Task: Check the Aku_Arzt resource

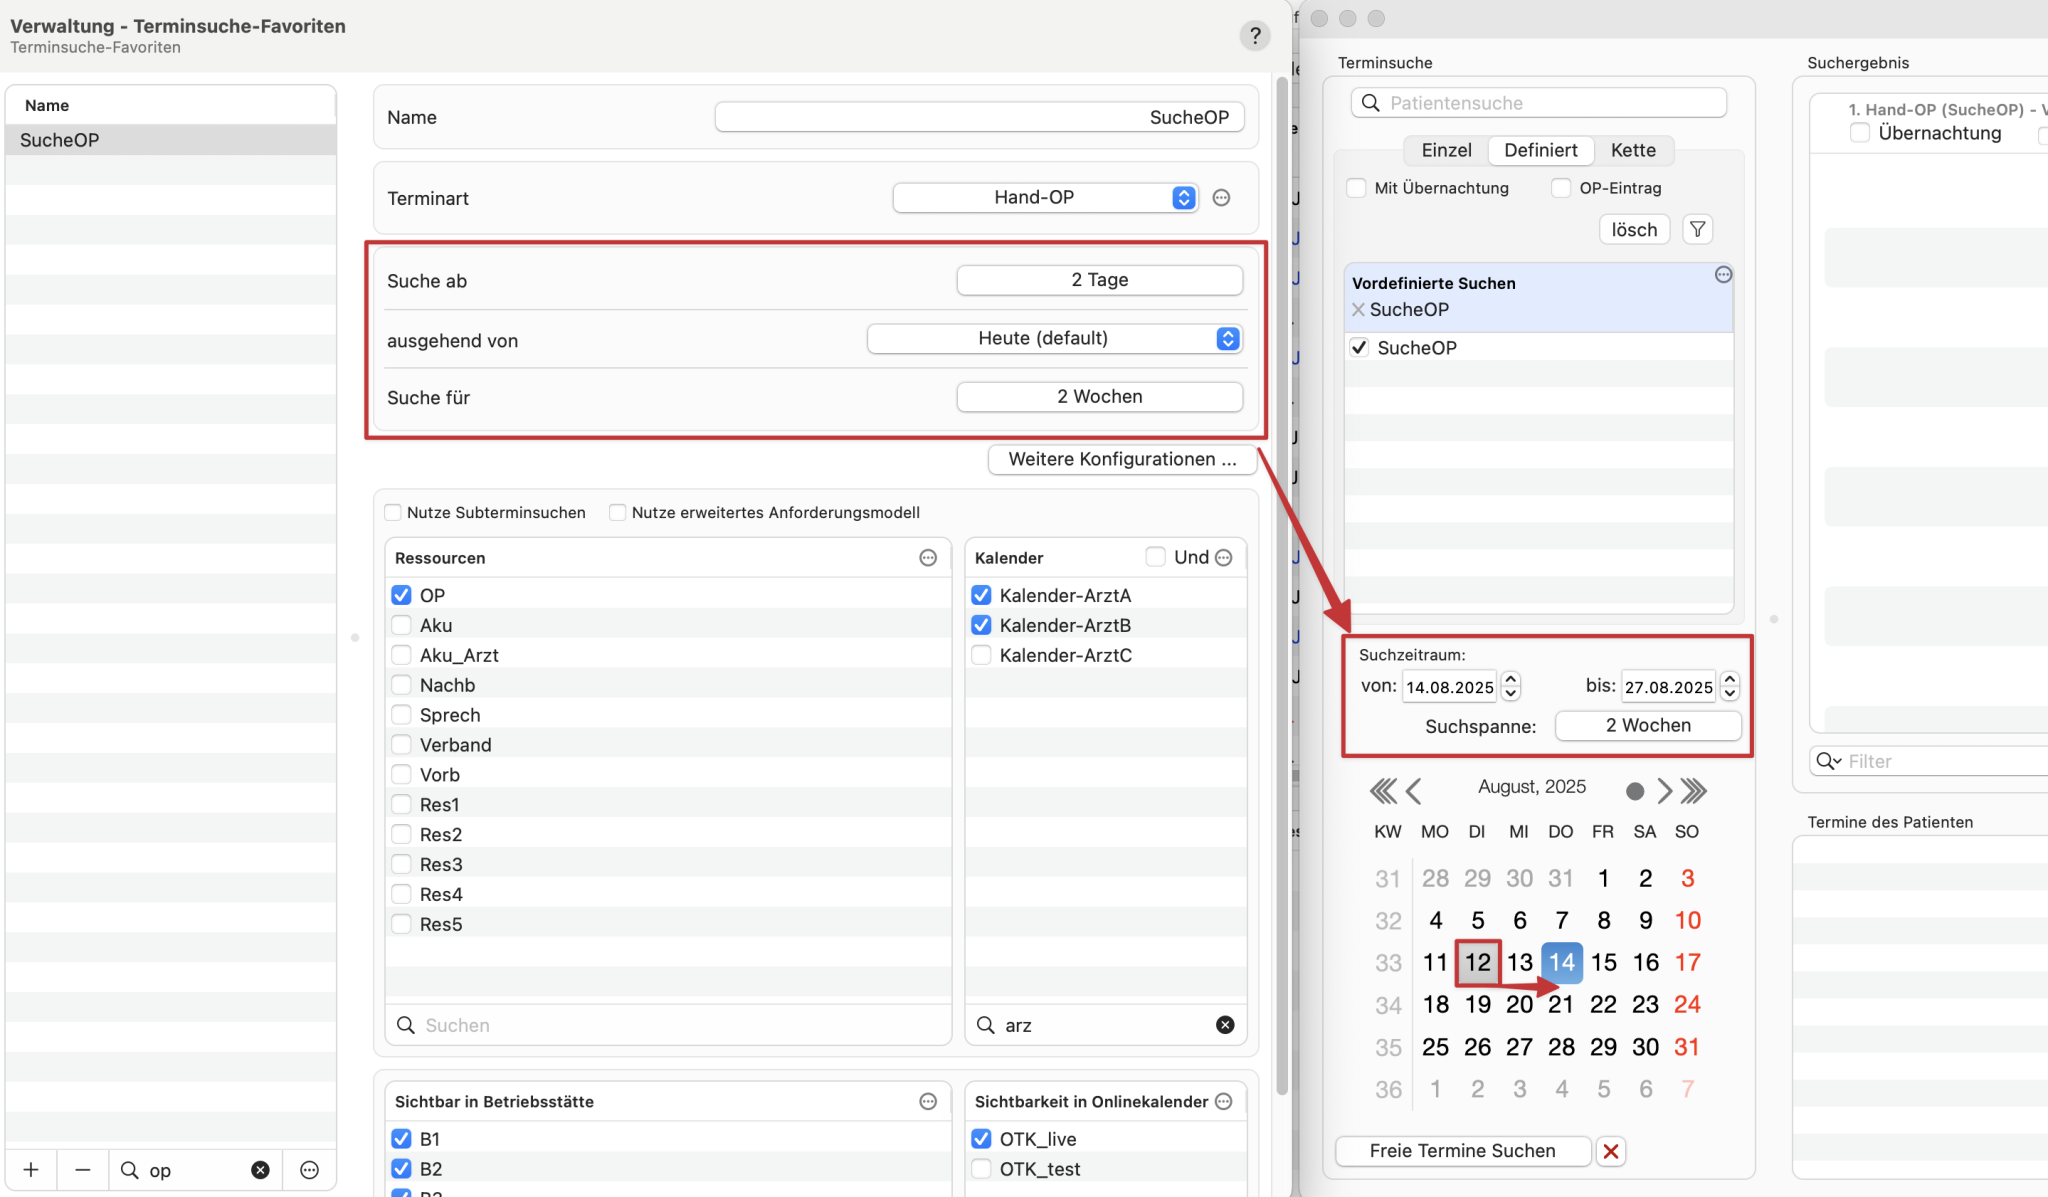Action: pyautogui.click(x=402, y=655)
